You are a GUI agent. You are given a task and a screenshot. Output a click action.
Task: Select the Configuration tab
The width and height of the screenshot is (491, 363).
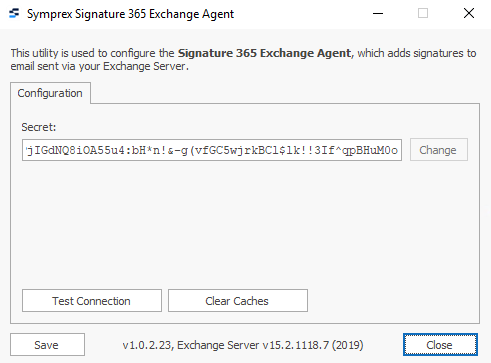click(x=50, y=93)
